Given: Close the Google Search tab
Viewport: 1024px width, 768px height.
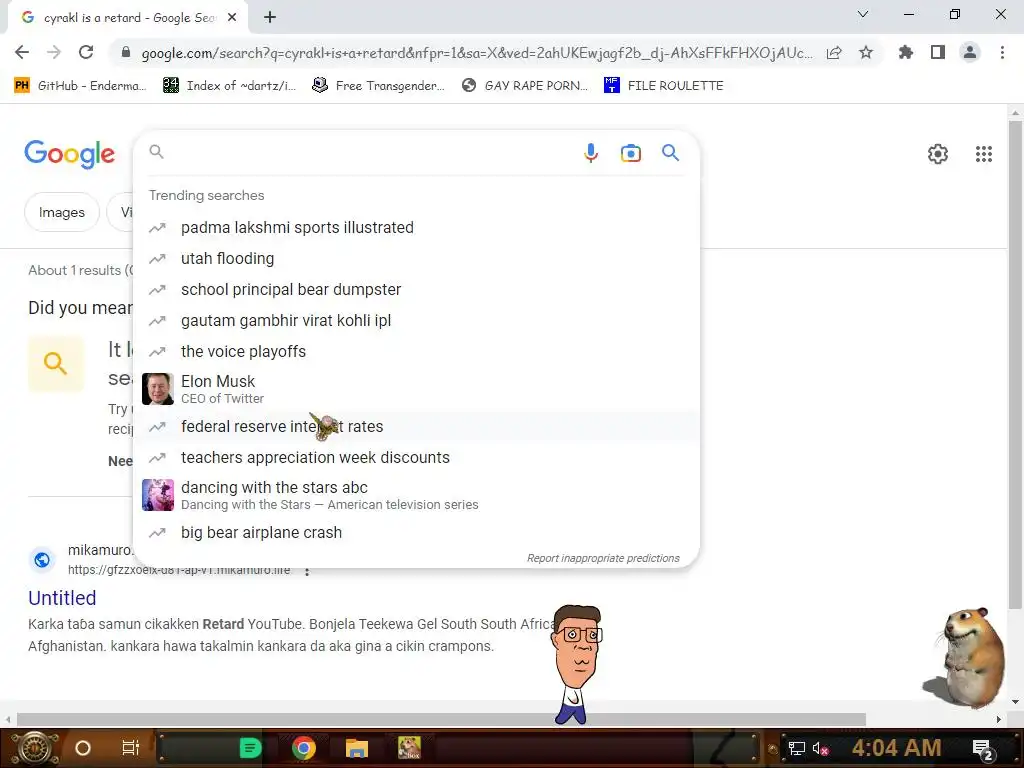Looking at the screenshot, I should (232, 18).
